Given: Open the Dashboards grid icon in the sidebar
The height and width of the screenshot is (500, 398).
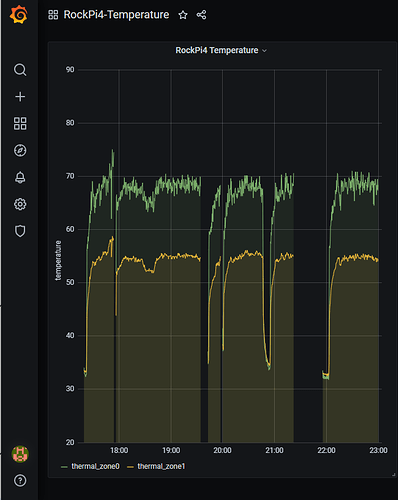Looking at the screenshot, I should [x=20, y=123].
